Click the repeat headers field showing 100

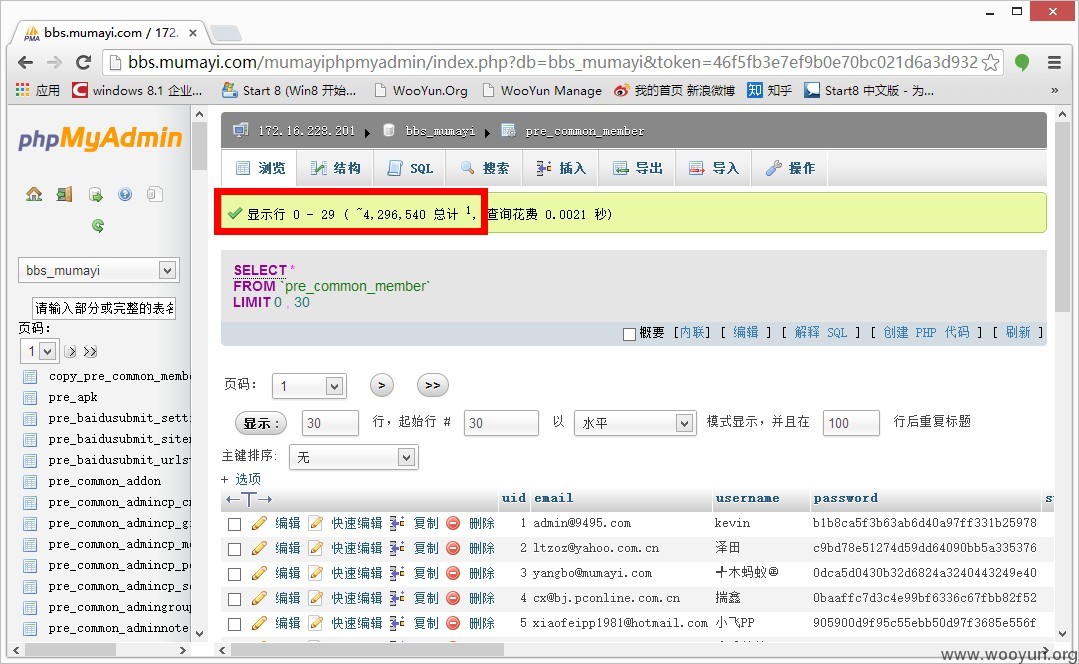pyautogui.click(x=851, y=423)
